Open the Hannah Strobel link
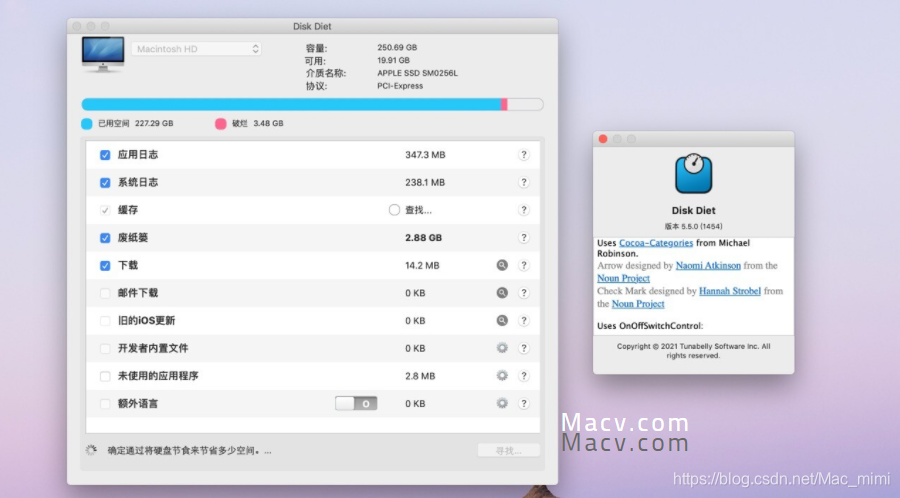This screenshot has height=498, width=900. (x=730, y=291)
